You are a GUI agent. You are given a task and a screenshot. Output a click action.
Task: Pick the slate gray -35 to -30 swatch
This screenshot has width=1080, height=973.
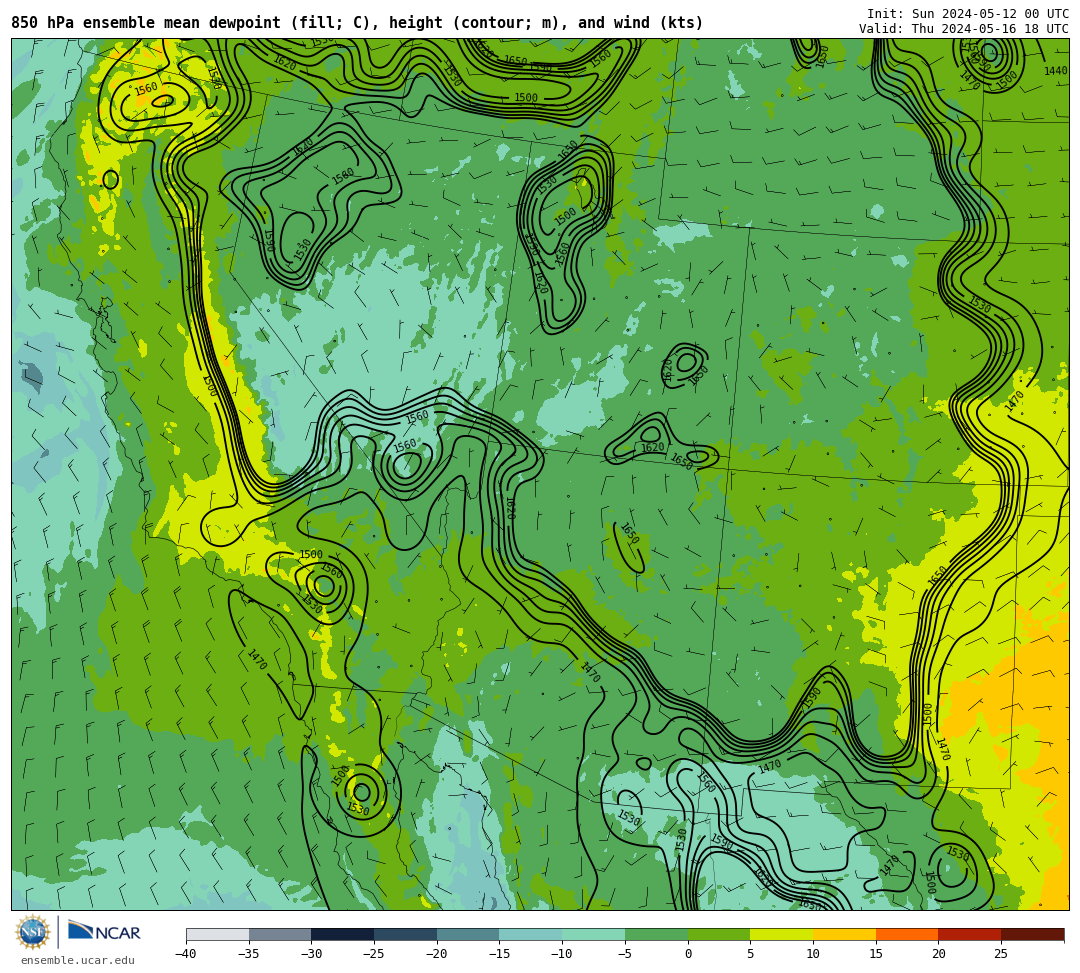click(280, 935)
